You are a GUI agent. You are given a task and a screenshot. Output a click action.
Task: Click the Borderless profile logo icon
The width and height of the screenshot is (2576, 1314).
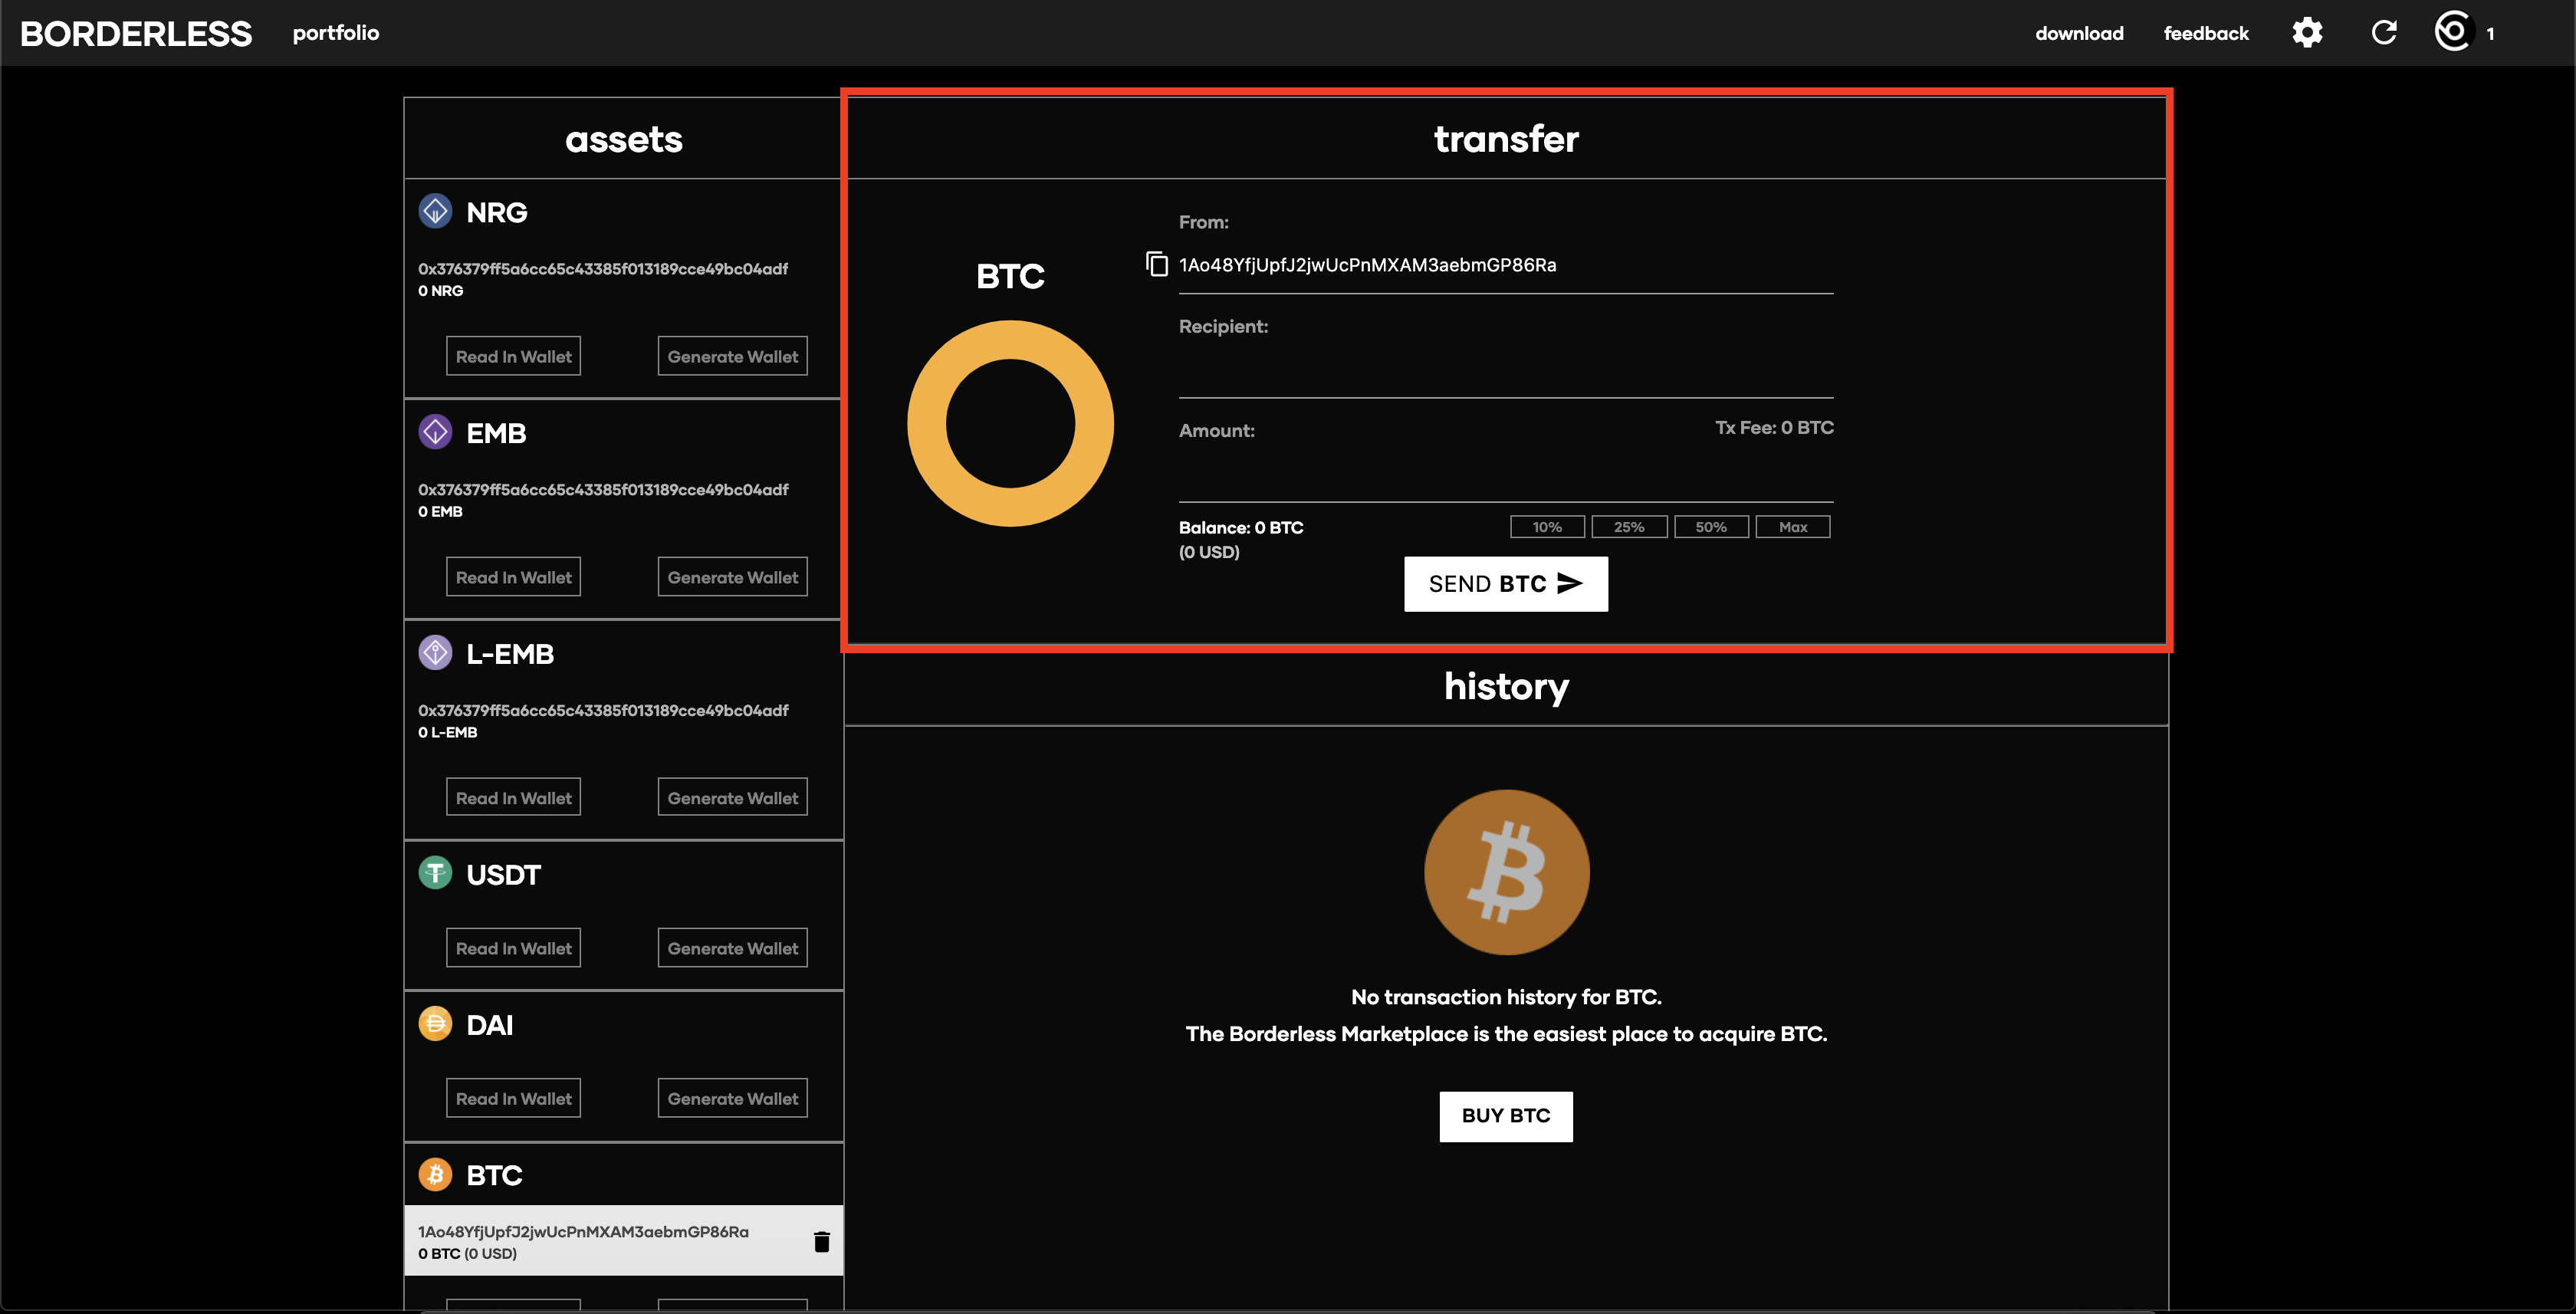(x=2453, y=31)
